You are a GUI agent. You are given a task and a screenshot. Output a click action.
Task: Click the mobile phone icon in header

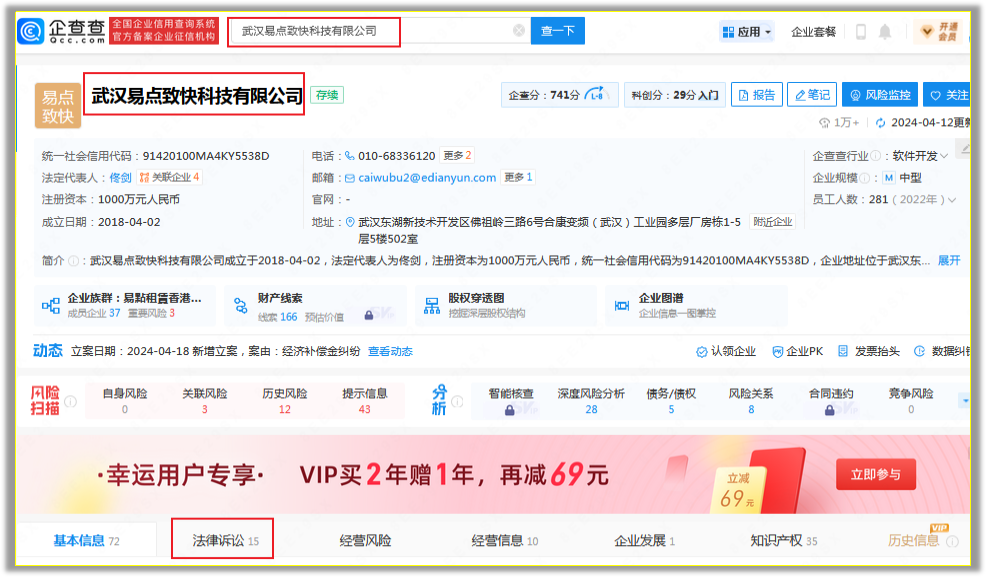click(x=860, y=31)
